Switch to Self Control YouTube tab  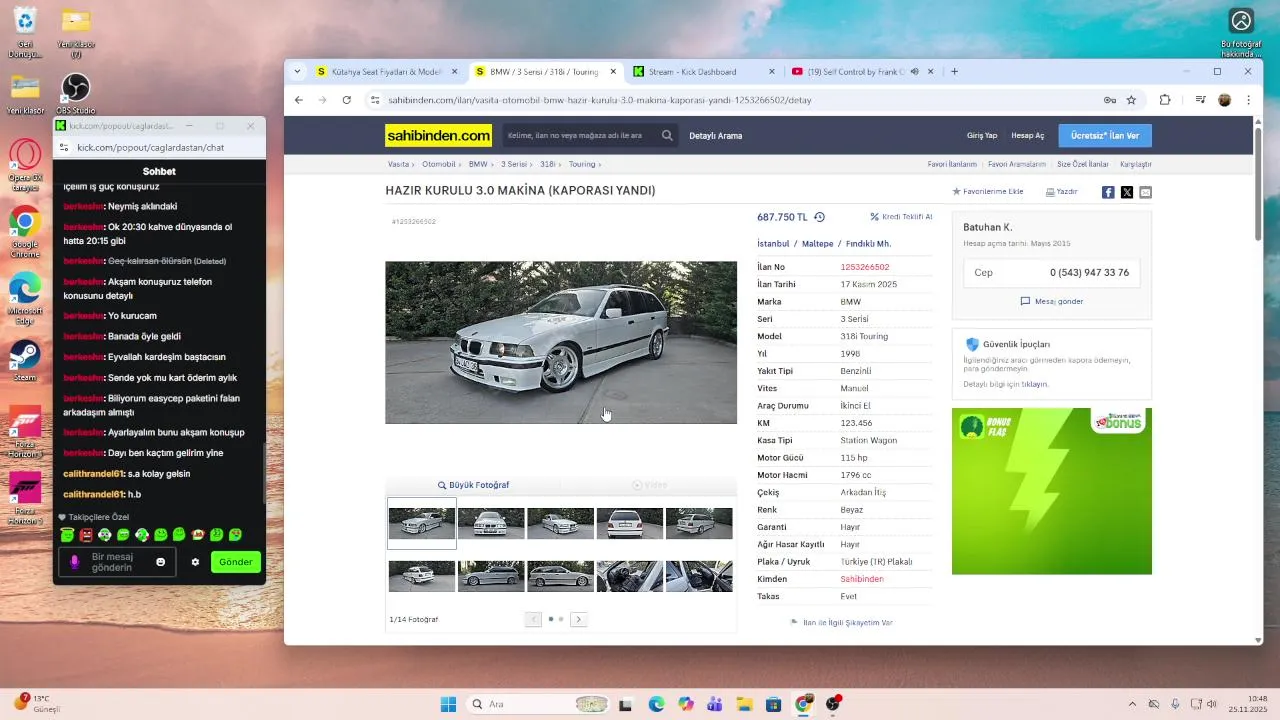861,72
